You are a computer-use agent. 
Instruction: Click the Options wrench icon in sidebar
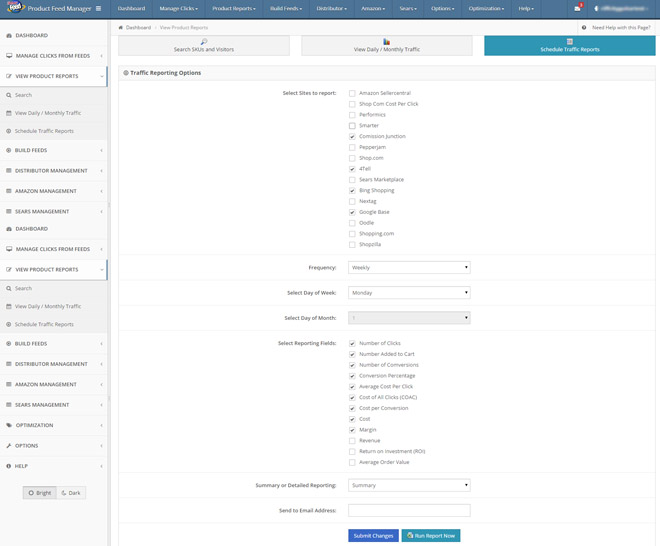(x=9, y=445)
